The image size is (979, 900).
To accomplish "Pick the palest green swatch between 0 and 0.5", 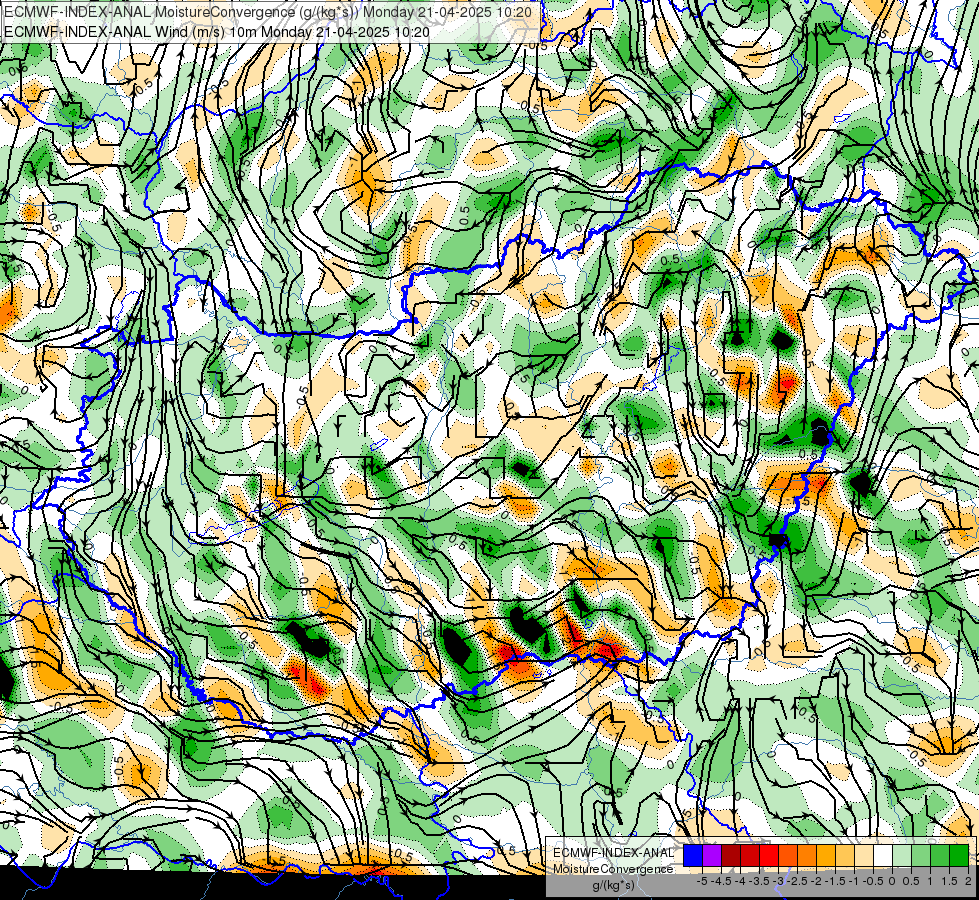I will coord(902,855).
